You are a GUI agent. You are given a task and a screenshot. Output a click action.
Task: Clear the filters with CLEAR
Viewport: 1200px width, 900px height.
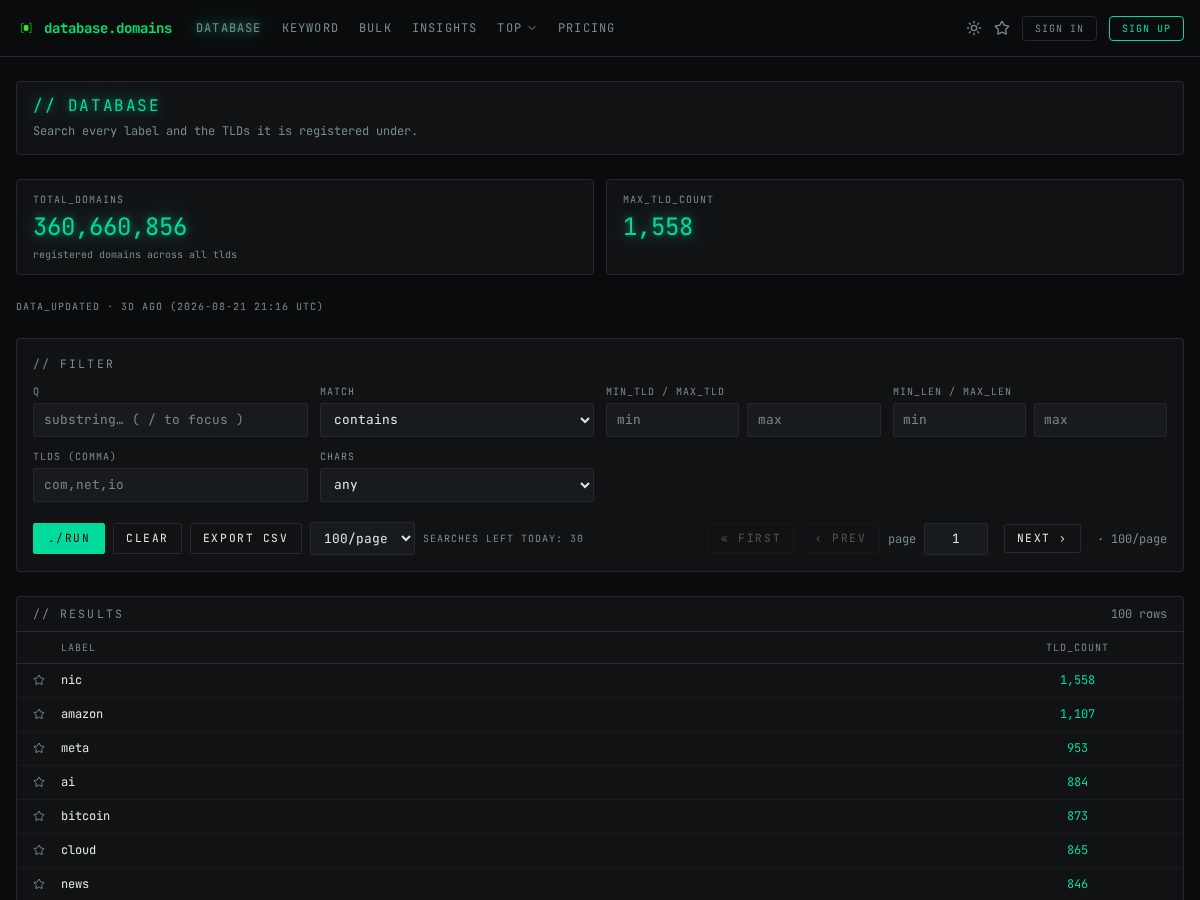click(x=147, y=538)
